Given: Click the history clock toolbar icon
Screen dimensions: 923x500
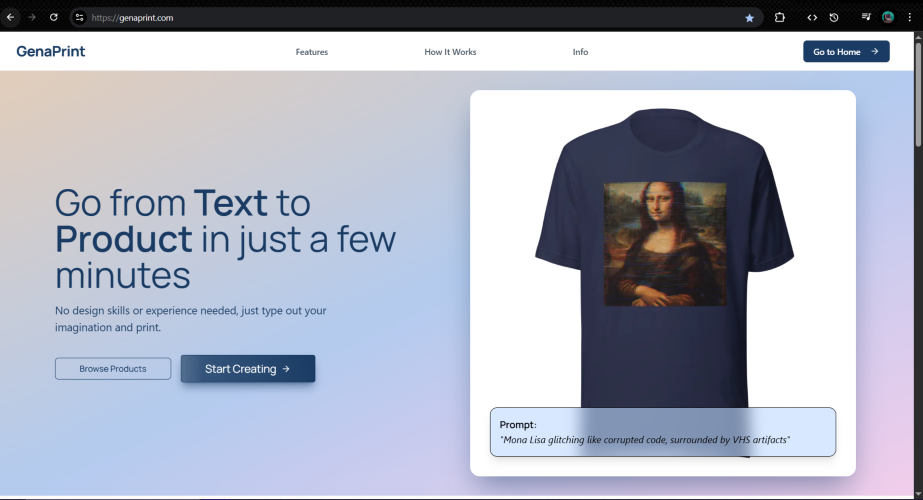Looking at the screenshot, I should tap(834, 17).
